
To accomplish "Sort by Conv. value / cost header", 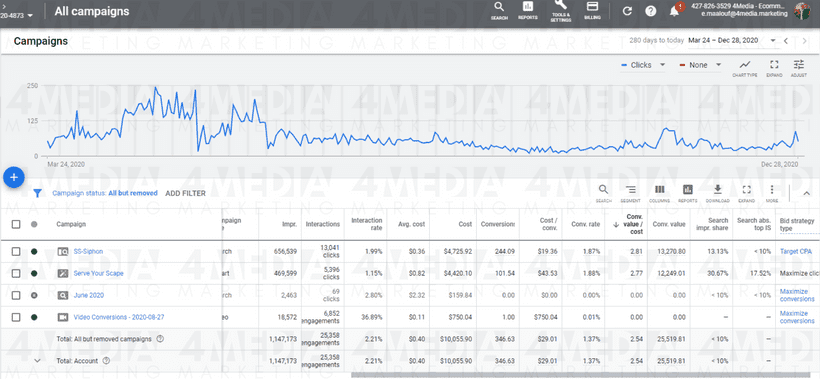I will coord(633,224).
